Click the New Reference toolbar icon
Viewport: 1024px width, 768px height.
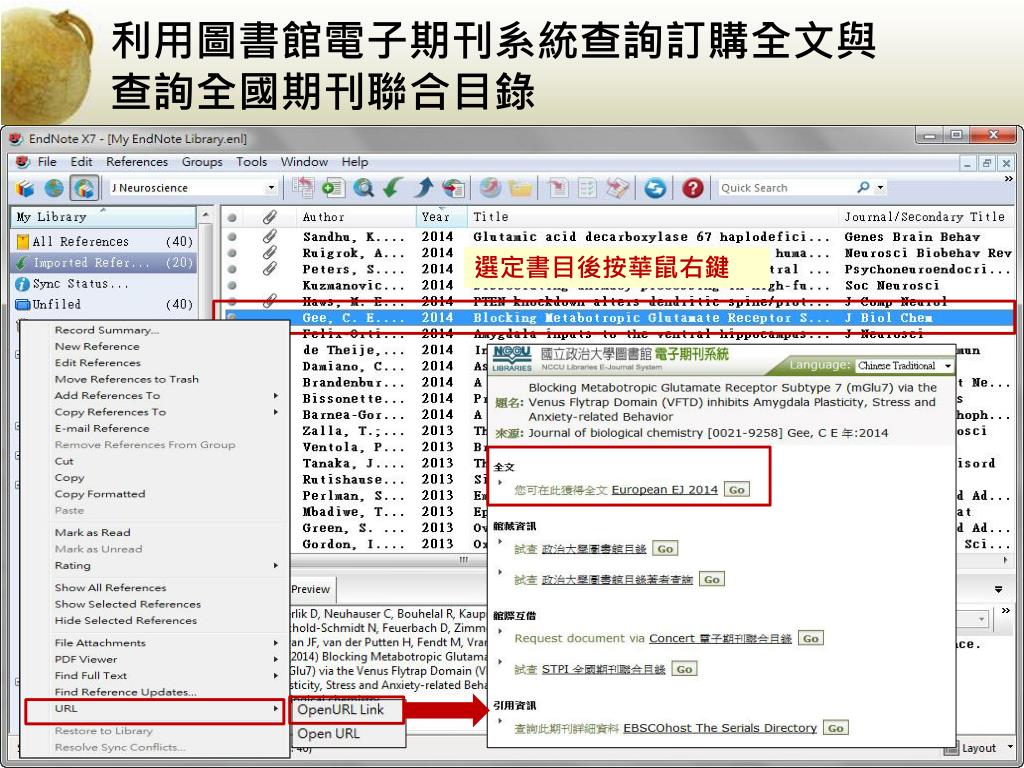334,188
